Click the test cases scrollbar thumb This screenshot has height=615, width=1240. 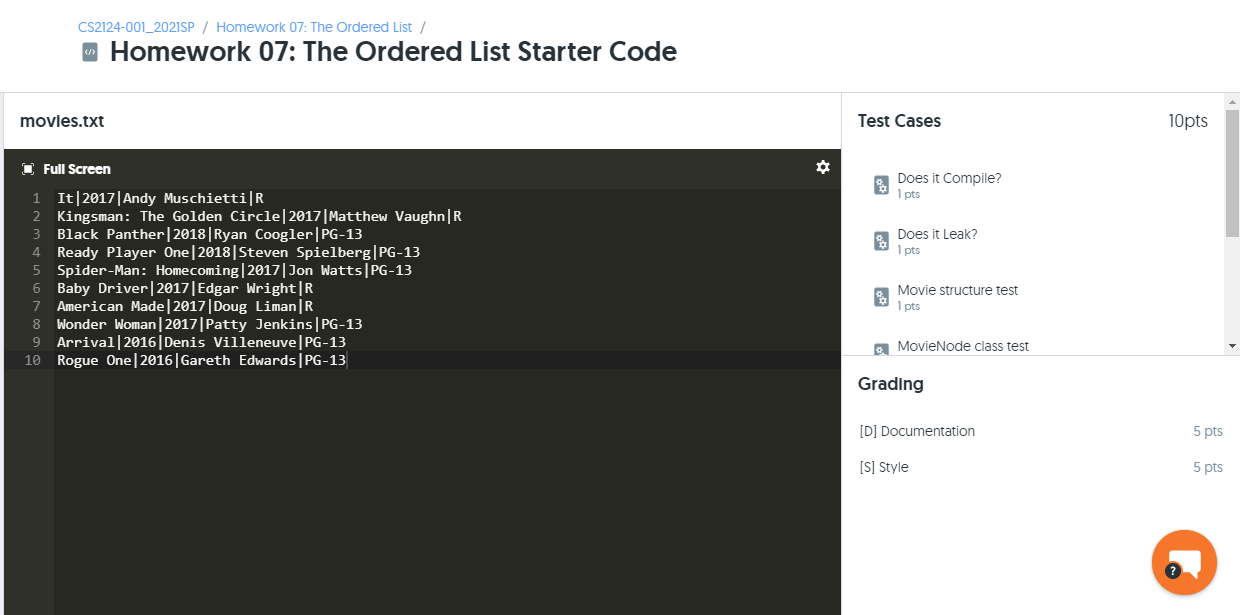1232,171
